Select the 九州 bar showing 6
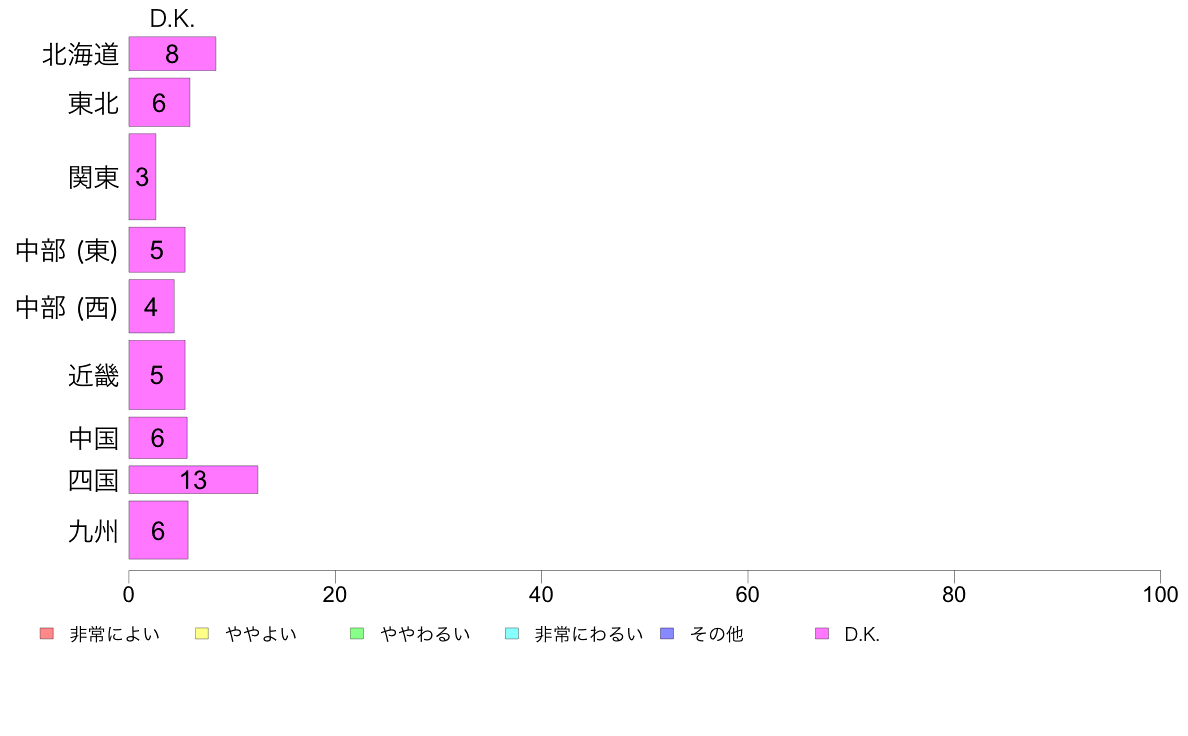1188x736 pixels. pyautogui.click(x=158, y=530)
